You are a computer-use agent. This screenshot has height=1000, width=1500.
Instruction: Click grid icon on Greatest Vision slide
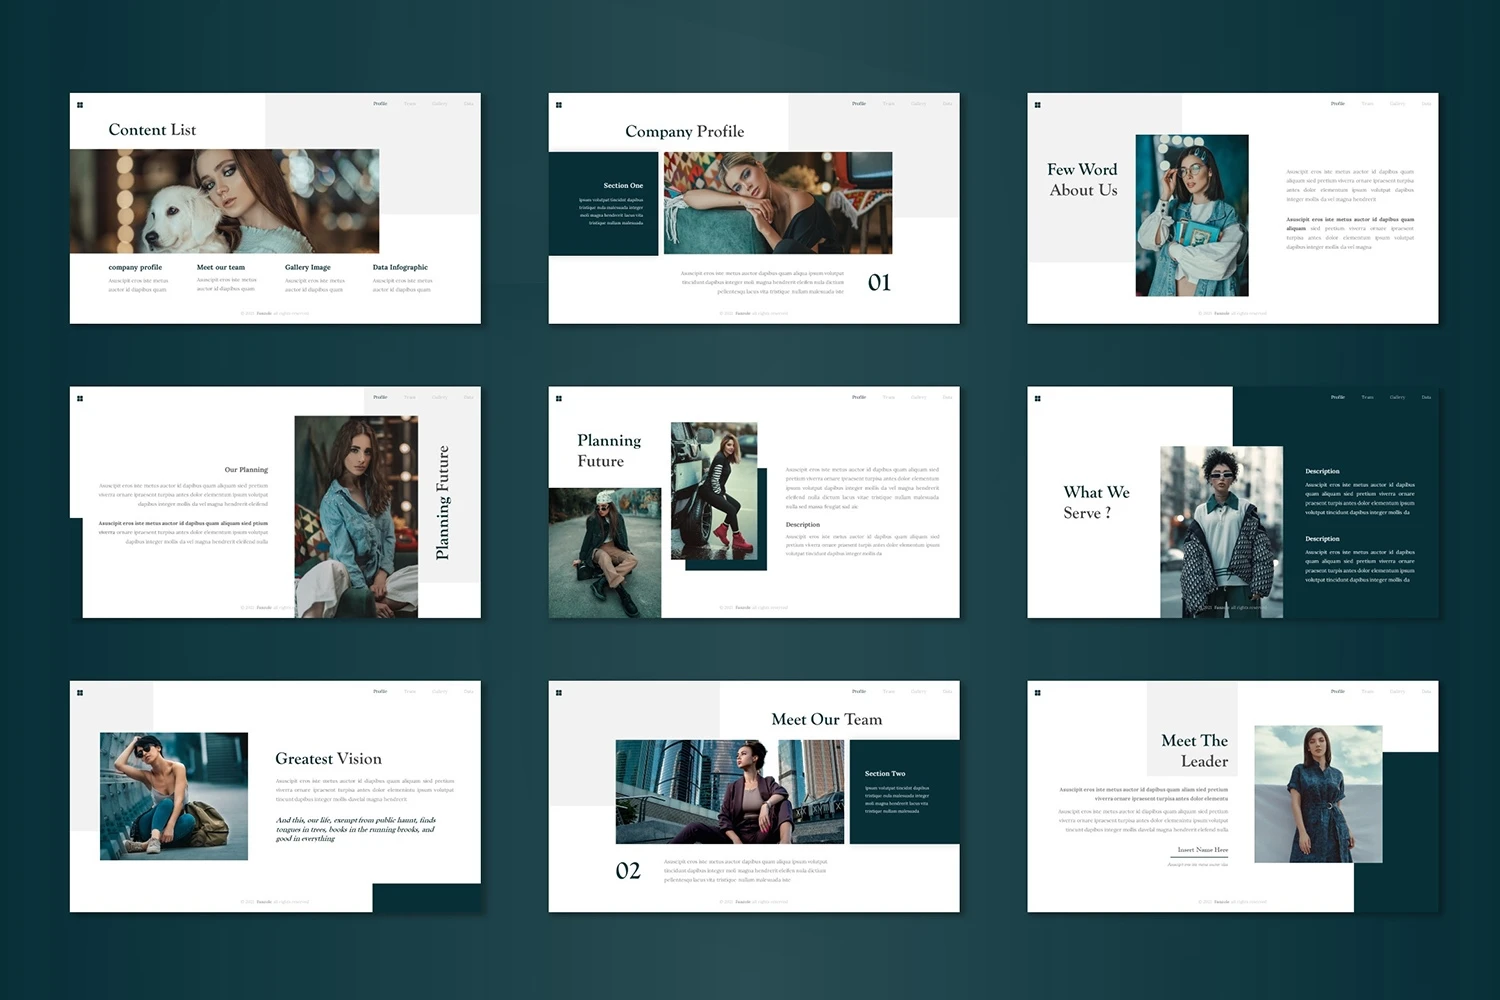tap(80, 693)
